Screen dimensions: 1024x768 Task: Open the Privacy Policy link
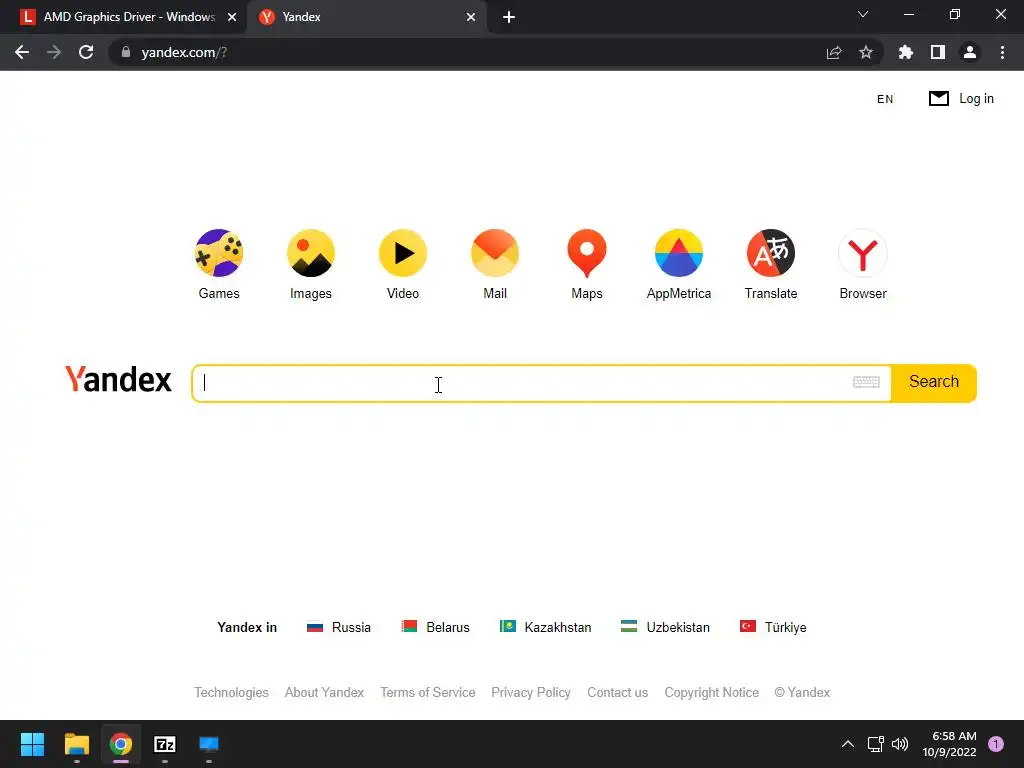(531, 692)
